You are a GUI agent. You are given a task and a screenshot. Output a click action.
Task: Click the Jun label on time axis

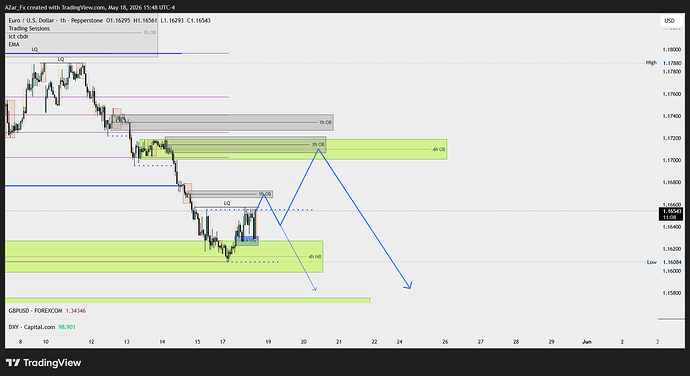pos(587,342)
